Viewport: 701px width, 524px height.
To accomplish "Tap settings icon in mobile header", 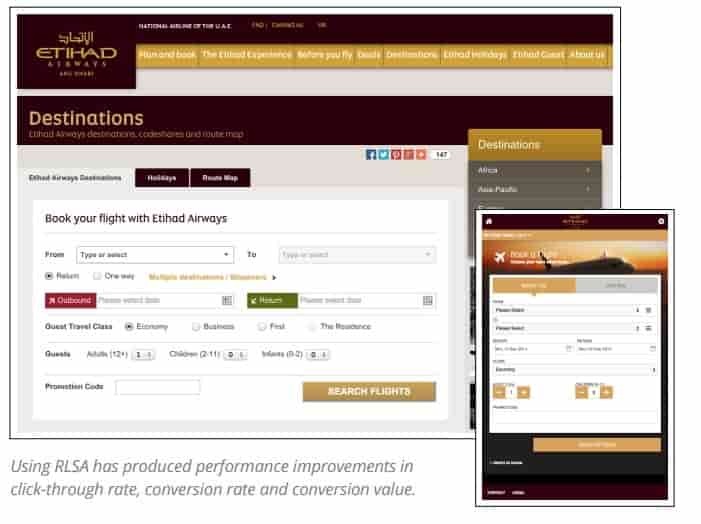I will (661, 221).
